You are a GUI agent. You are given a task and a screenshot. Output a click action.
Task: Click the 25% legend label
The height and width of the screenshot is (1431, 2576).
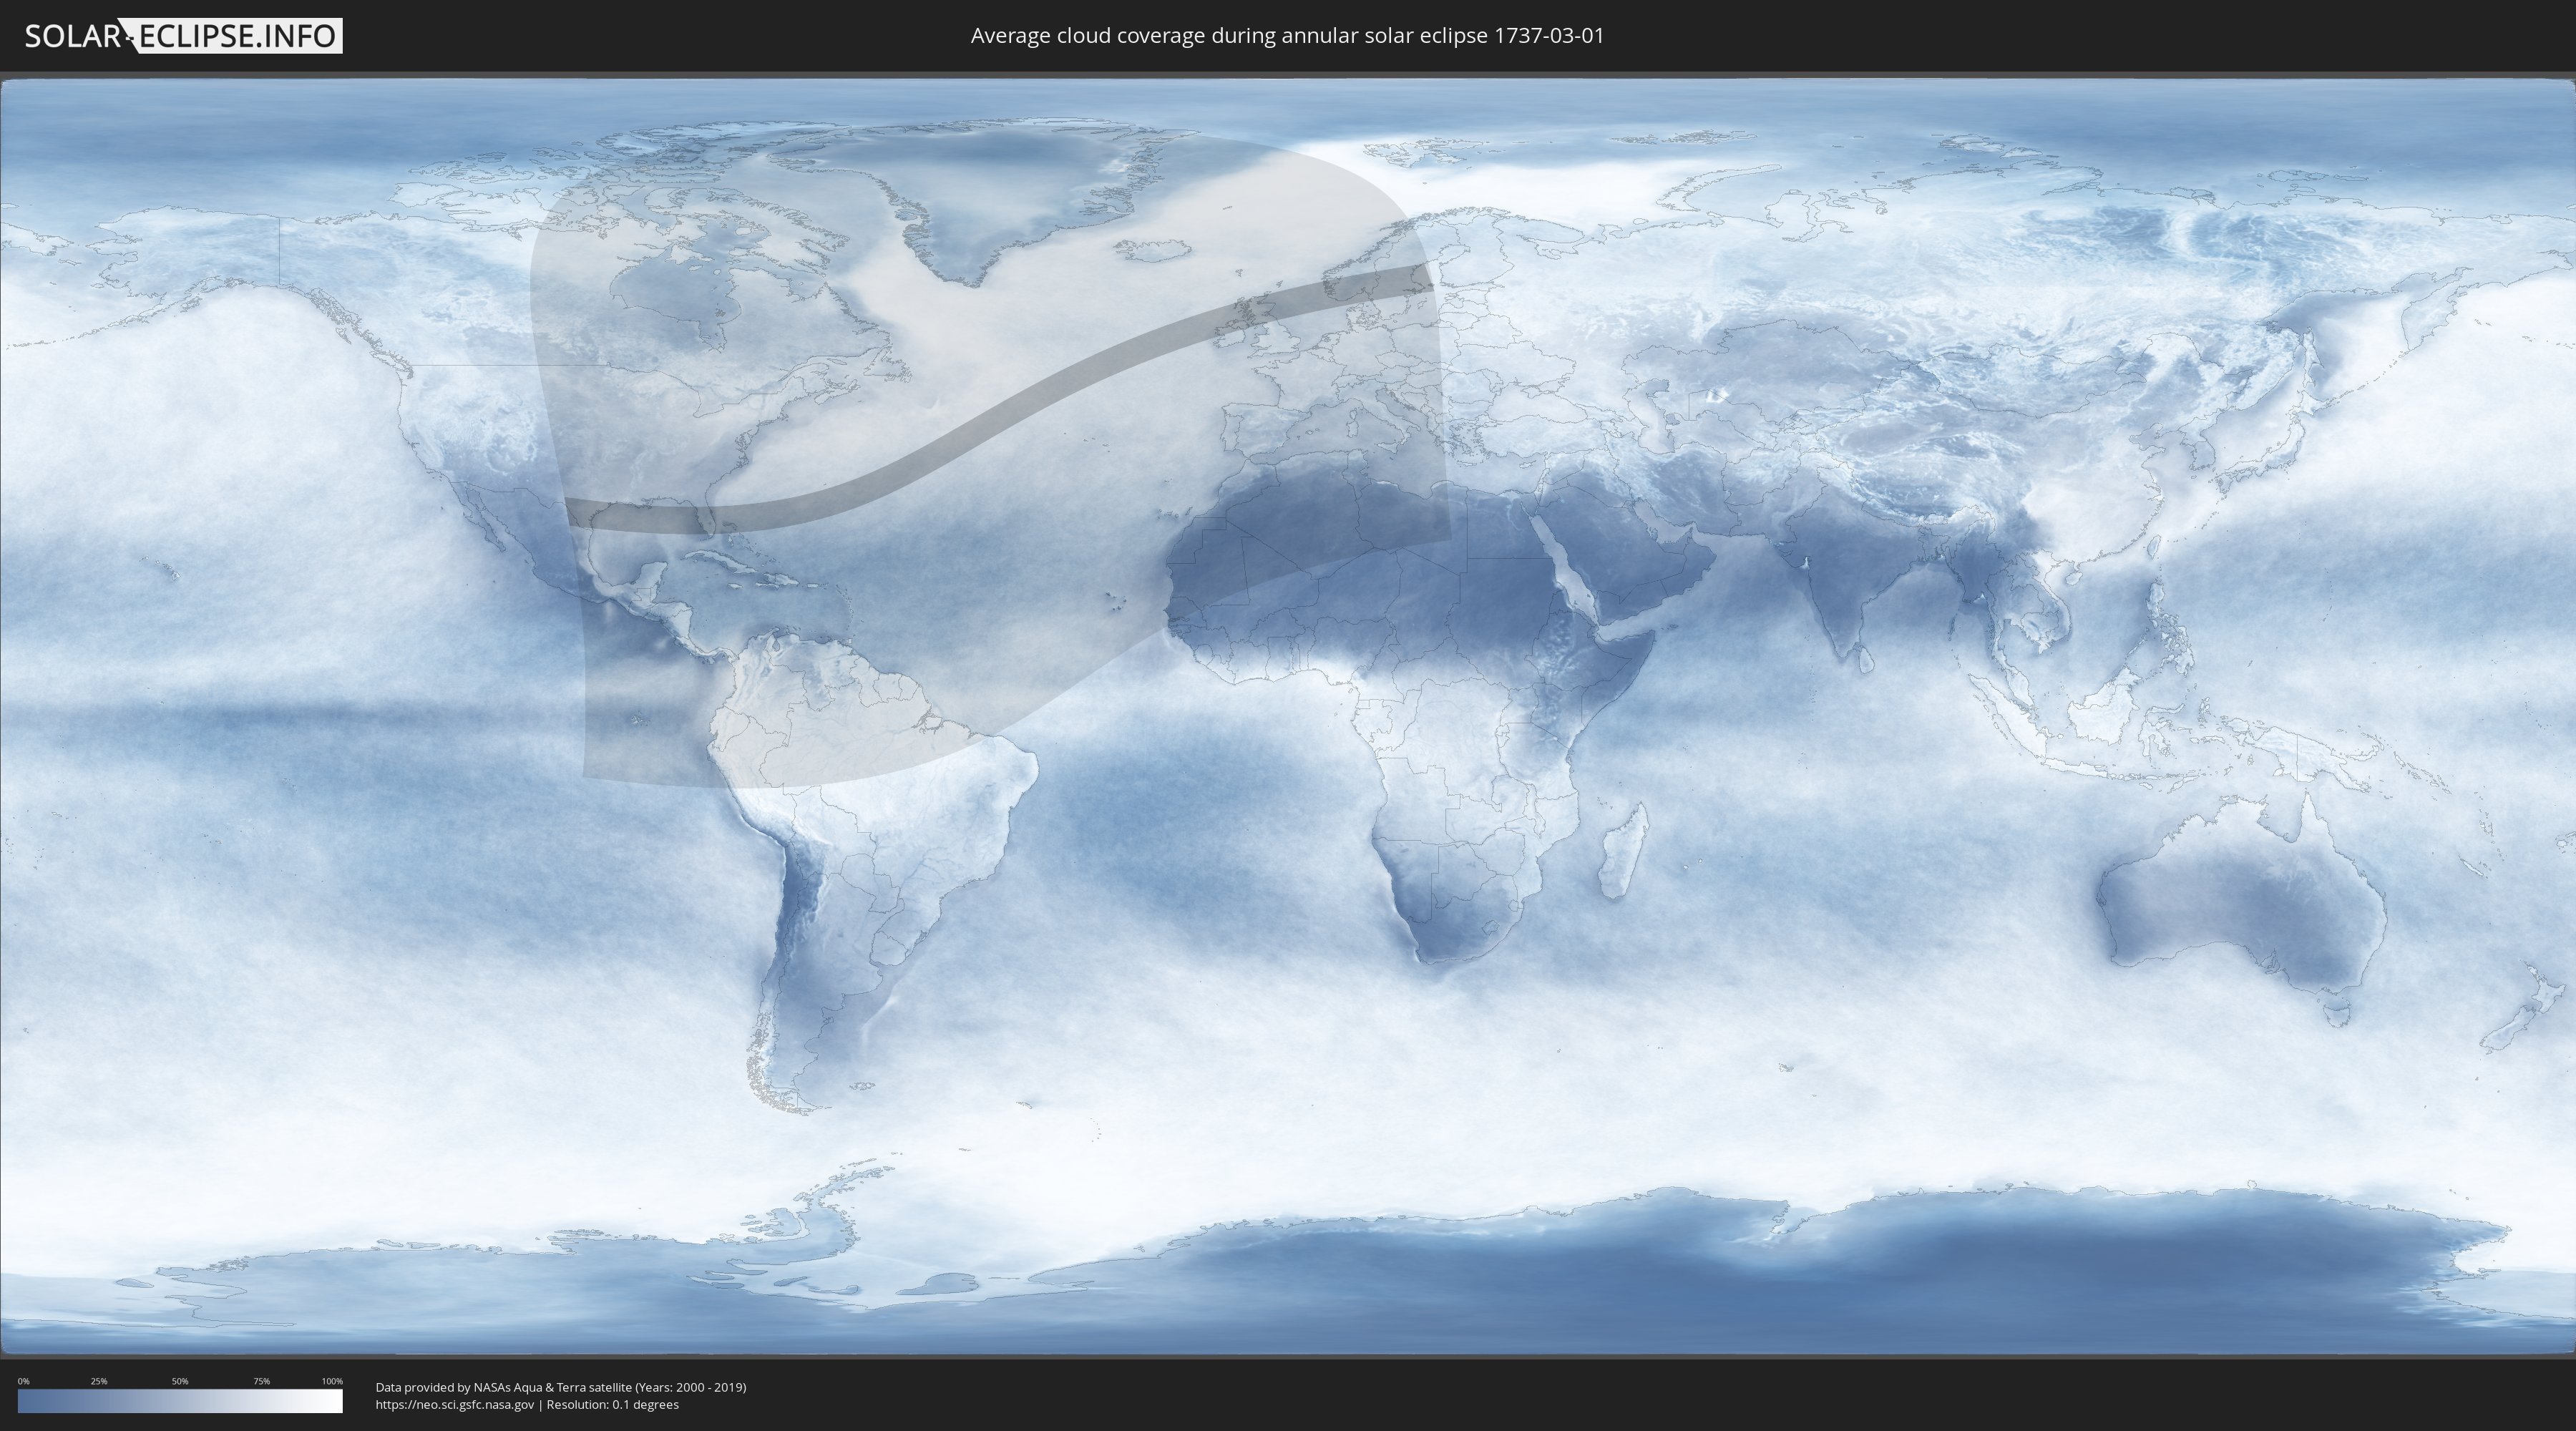[99, 1381]
